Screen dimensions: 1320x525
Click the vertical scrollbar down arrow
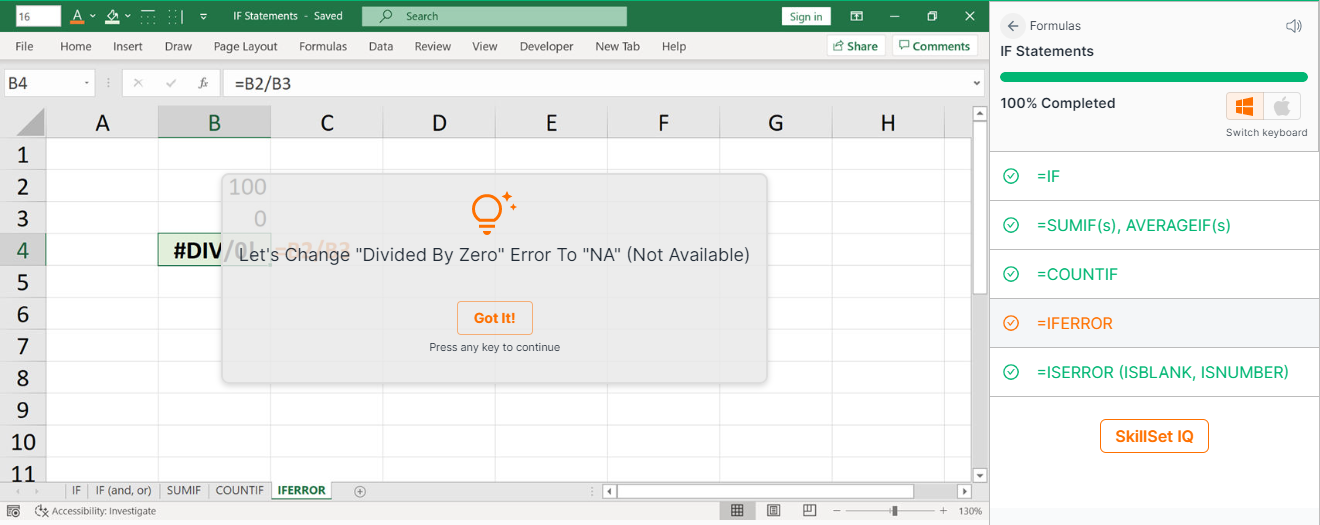point(980,476)
